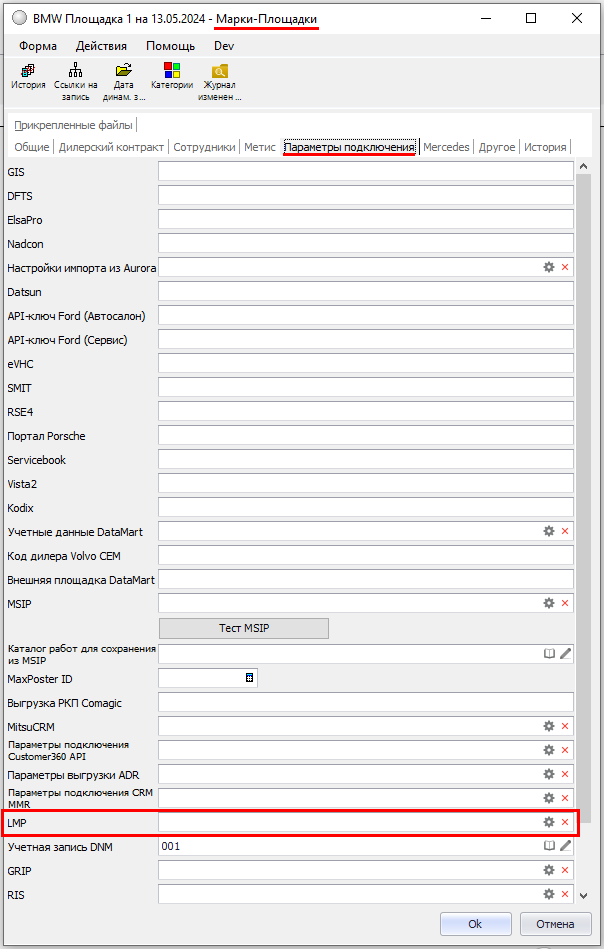Clear the MSIP field with red X

(565, 604)
